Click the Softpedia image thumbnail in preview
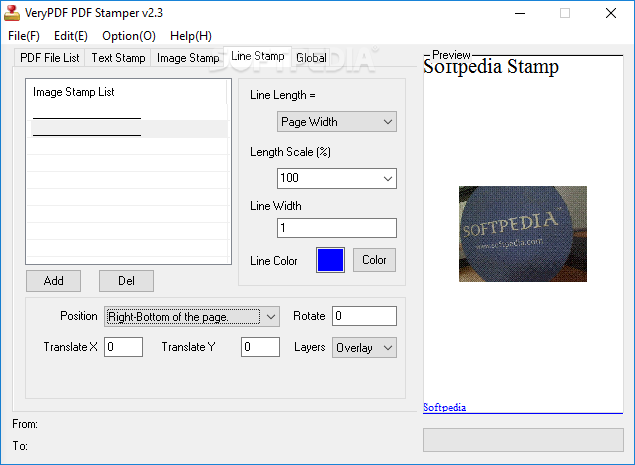 coord(523,234)
